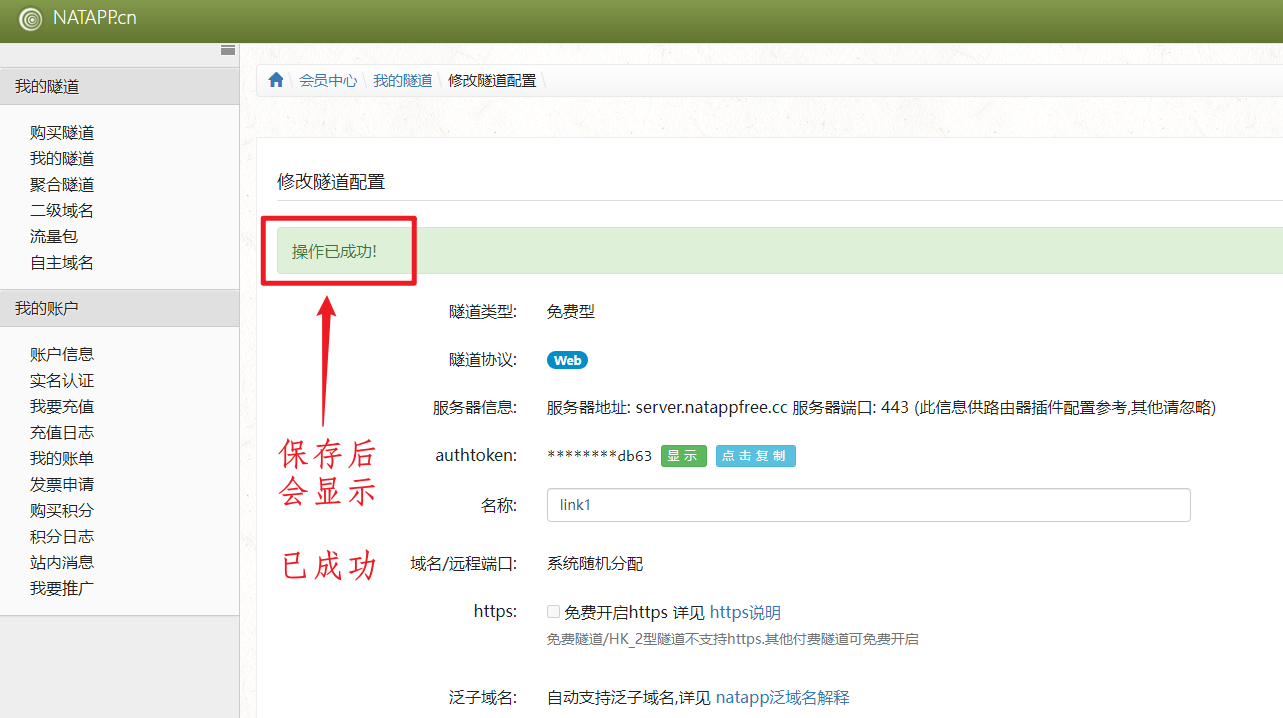The image size is (1283, 718).
Task: Click the 名称 input field containing link1
Action: click(x=868, y=505)
